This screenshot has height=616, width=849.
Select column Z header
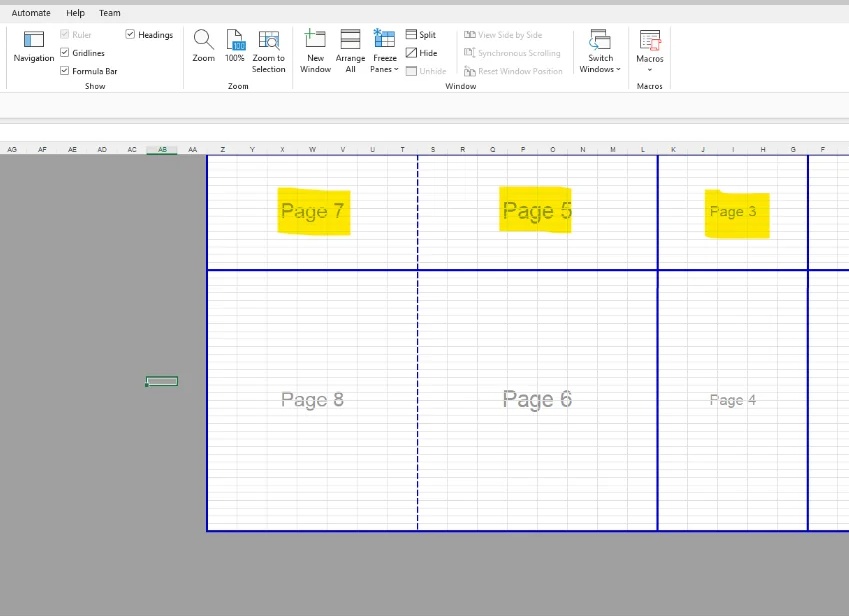223,149
